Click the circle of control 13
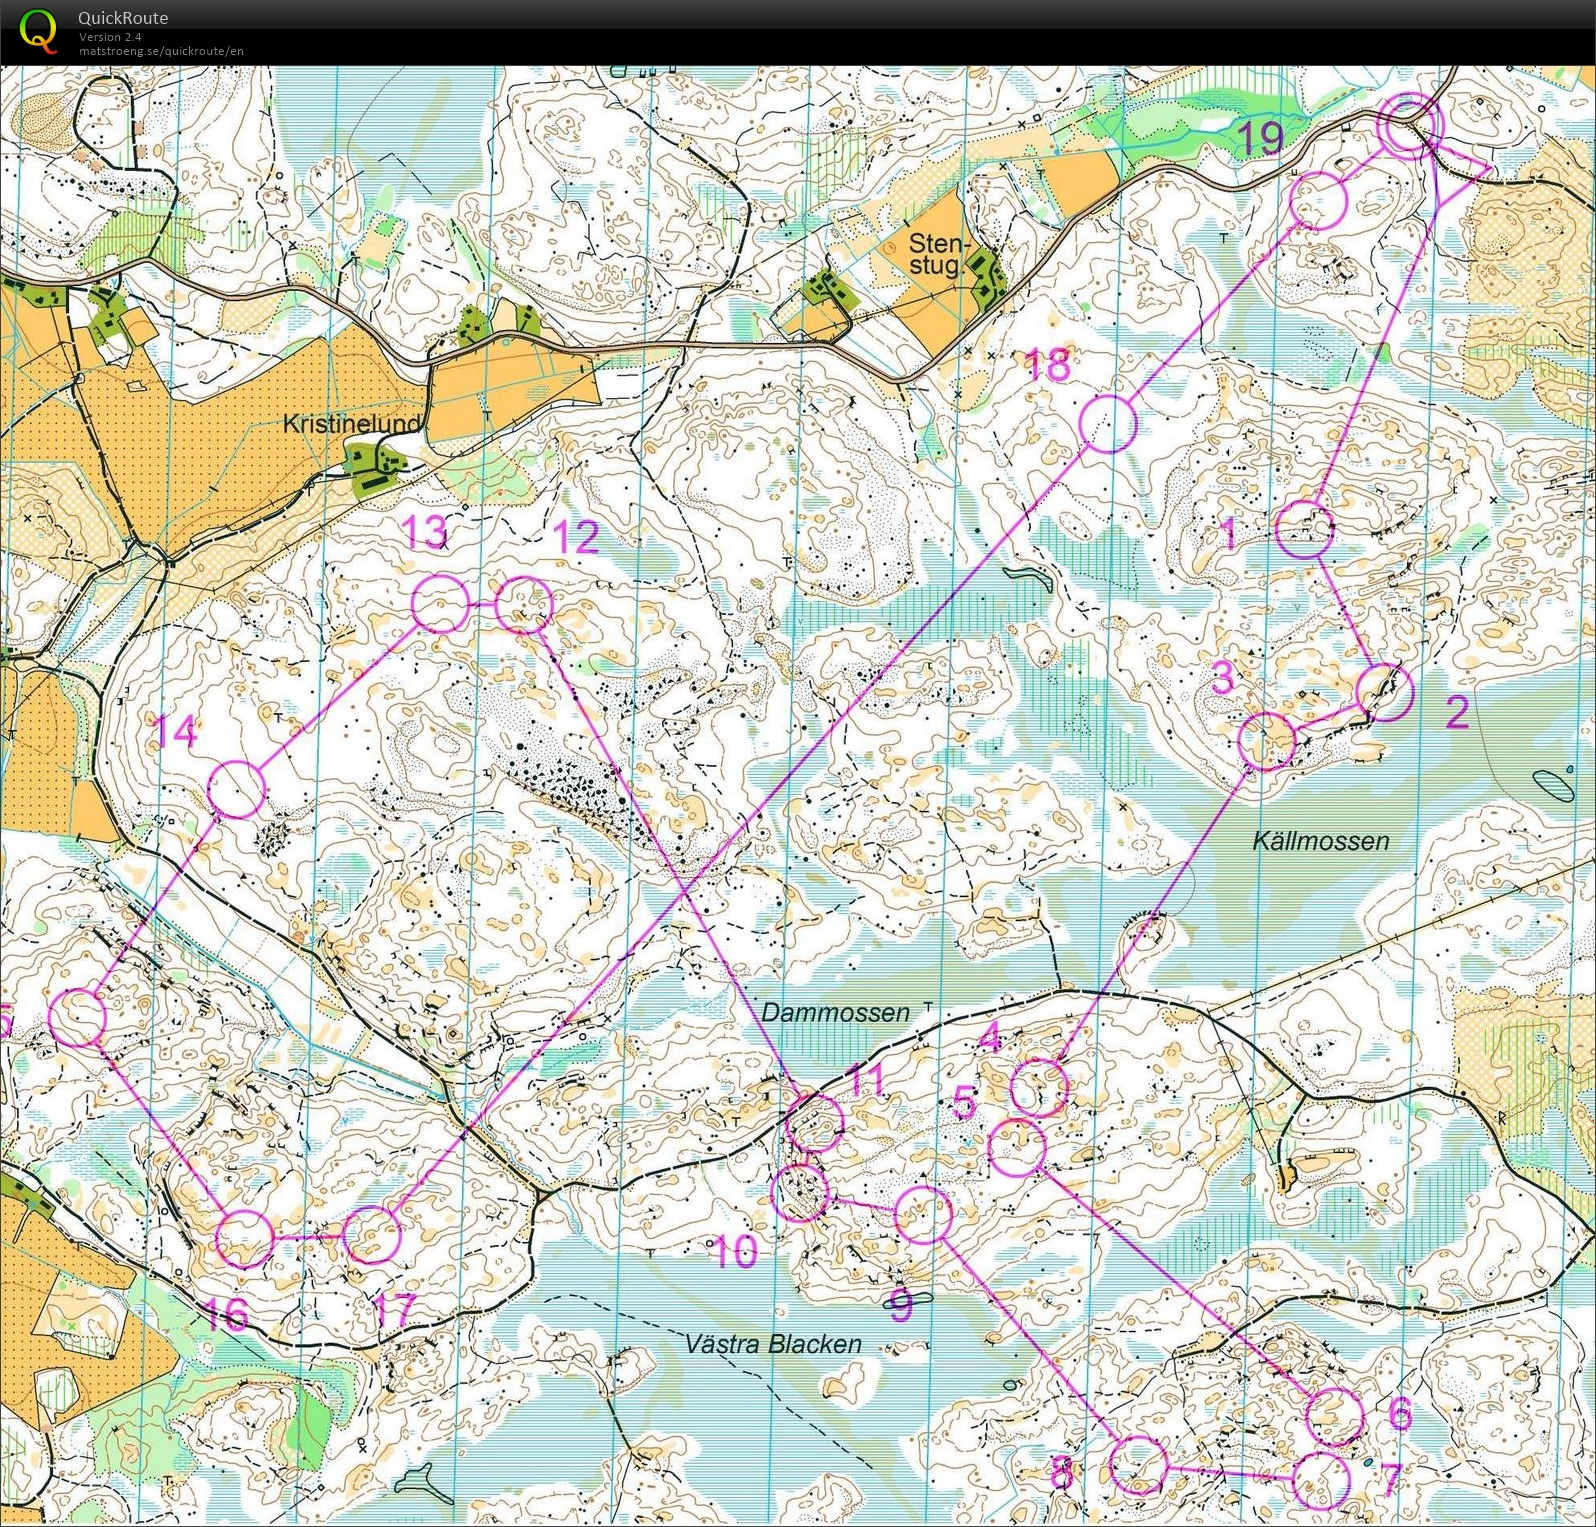The width and height of the screenshot is (1596, 1527). [441, 604]
